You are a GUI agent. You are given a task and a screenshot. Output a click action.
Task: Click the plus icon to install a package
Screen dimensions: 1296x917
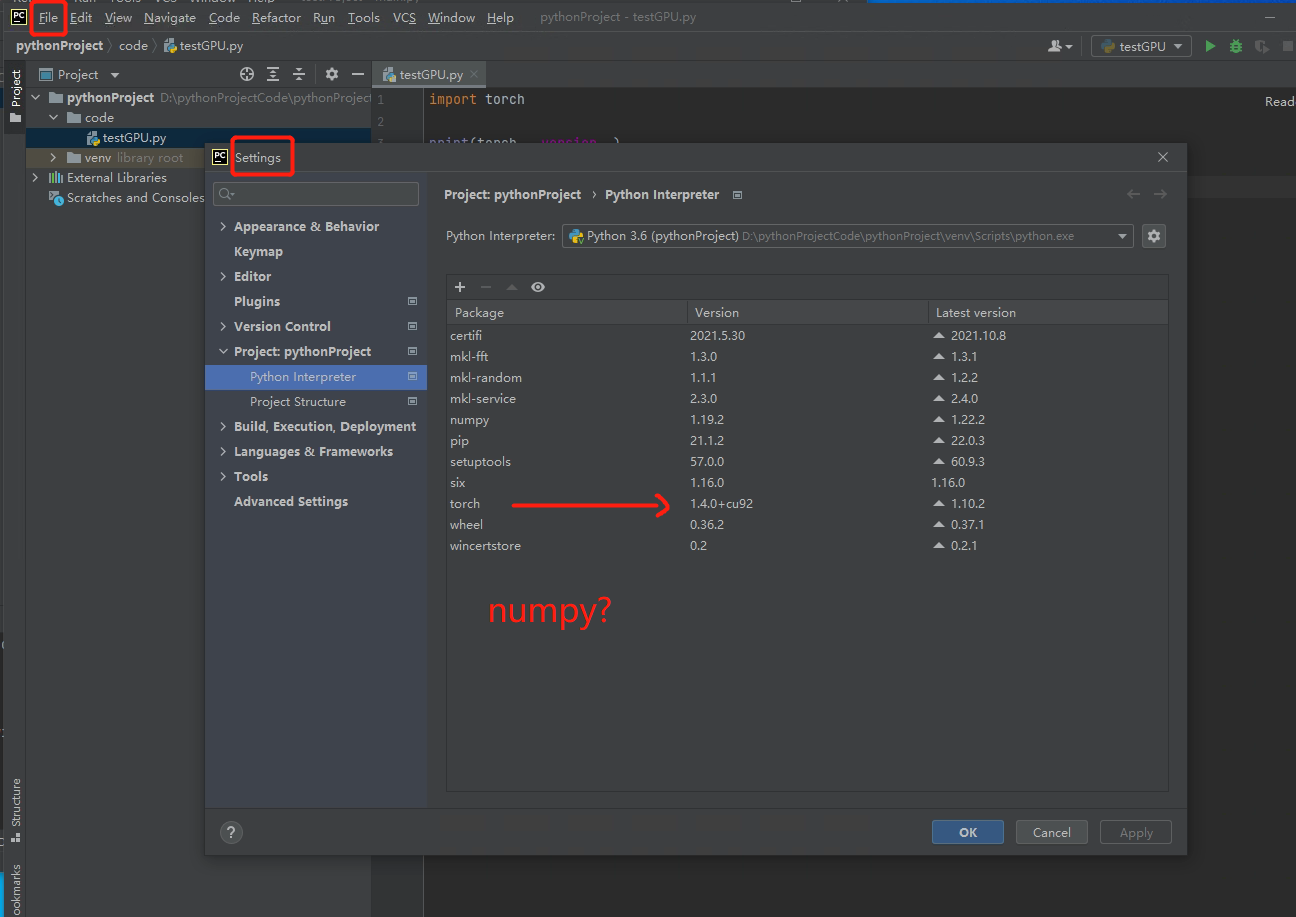click(460, 287)
